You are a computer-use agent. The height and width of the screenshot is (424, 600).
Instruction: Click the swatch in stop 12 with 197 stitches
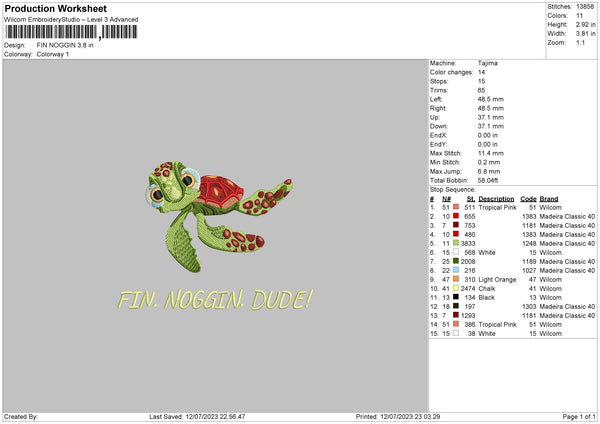pyautogui.click(x=456, y=306)
